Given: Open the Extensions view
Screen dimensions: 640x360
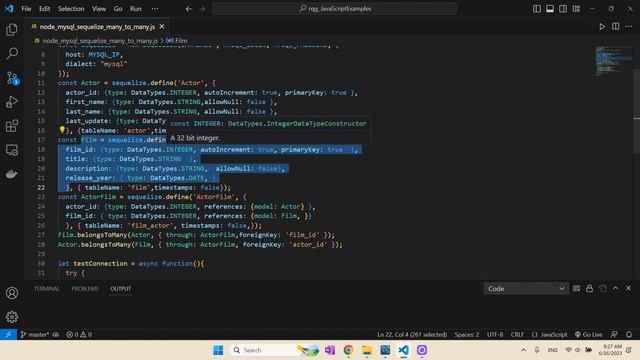Looking at the screenshot, I should [x=12, y=126].
